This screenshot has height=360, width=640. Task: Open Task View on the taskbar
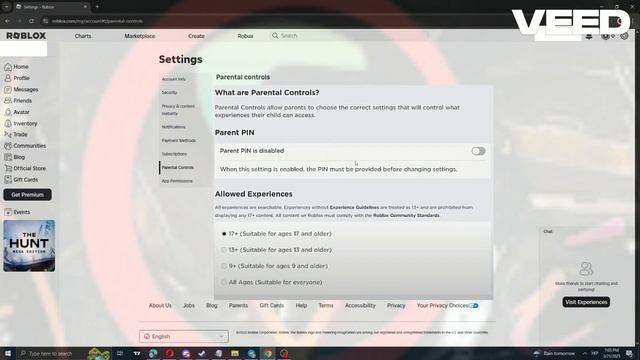point(120,353)
